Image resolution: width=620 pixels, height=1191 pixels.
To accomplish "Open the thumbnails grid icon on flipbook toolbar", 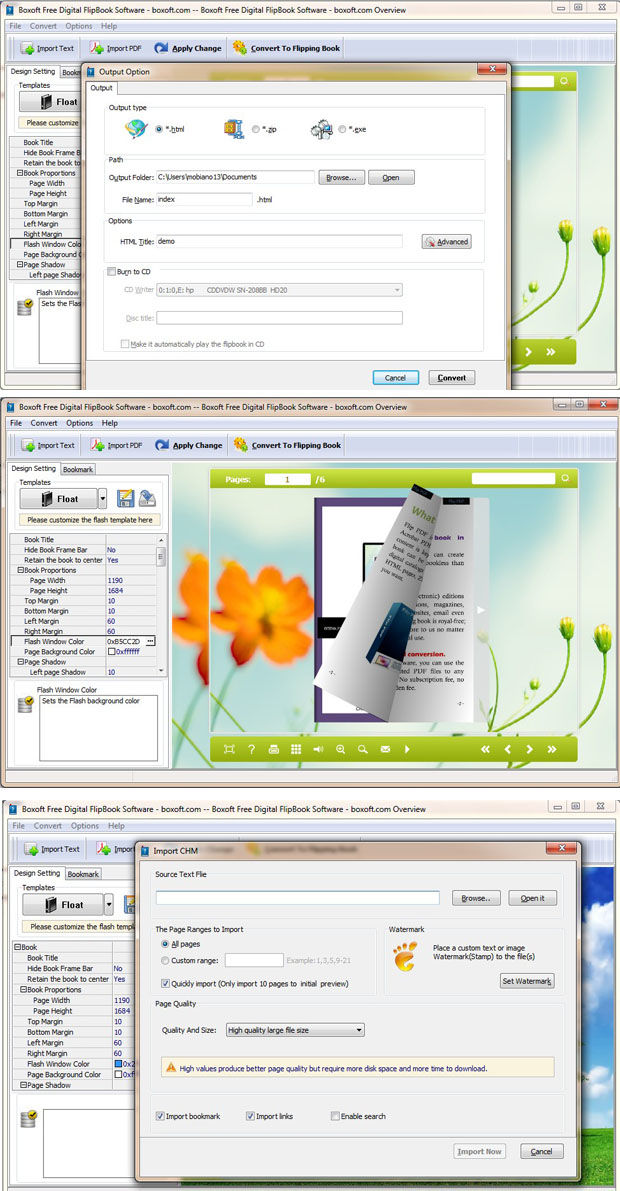I will coord(296,749).
